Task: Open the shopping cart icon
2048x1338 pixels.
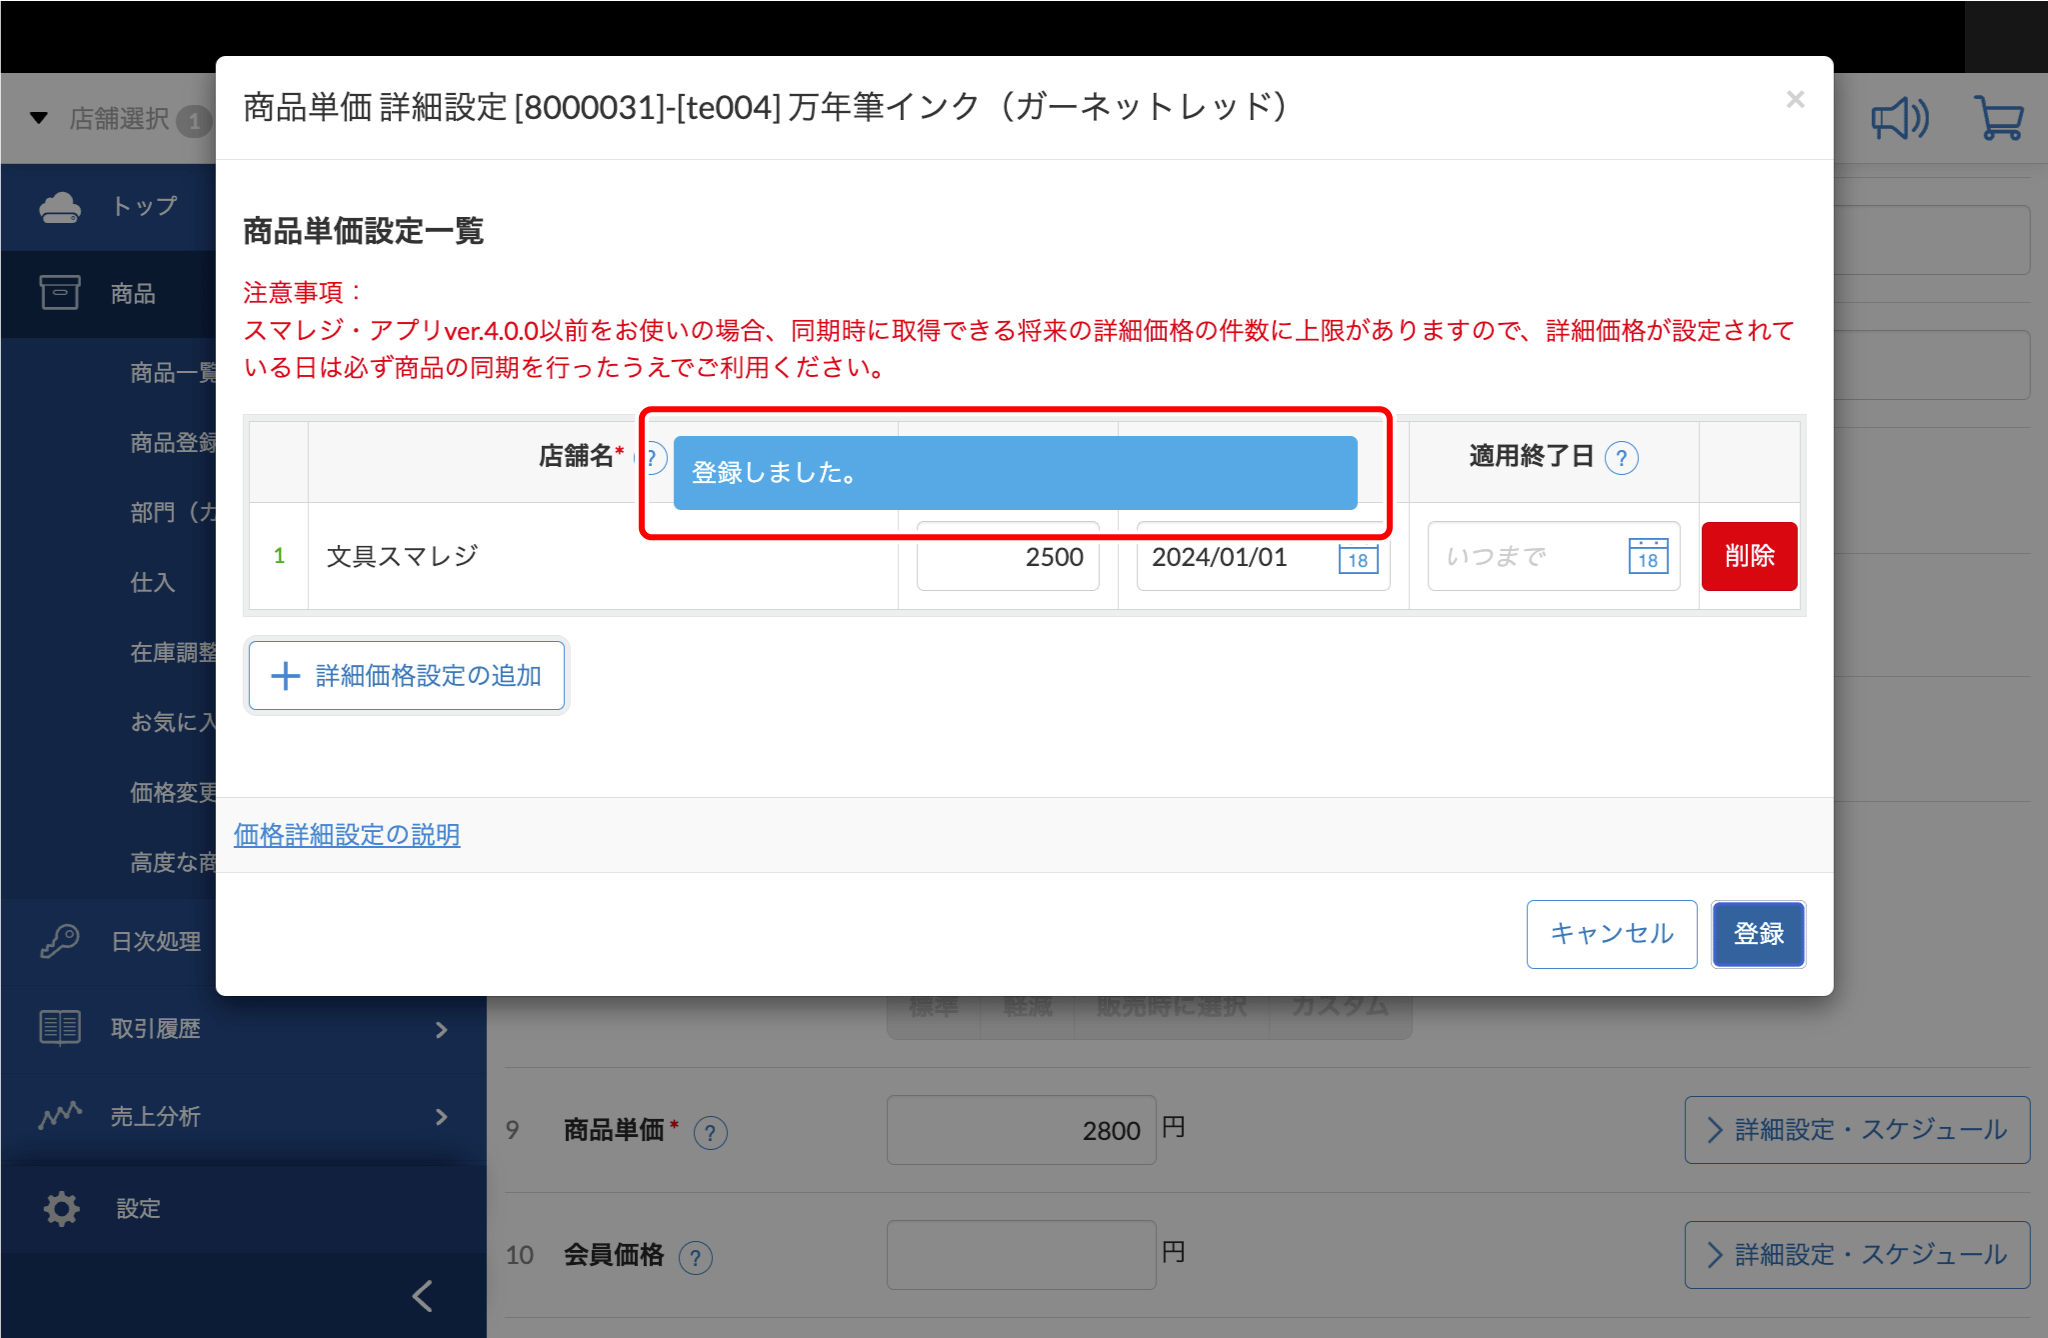Action: click(x=1999, y=118)
